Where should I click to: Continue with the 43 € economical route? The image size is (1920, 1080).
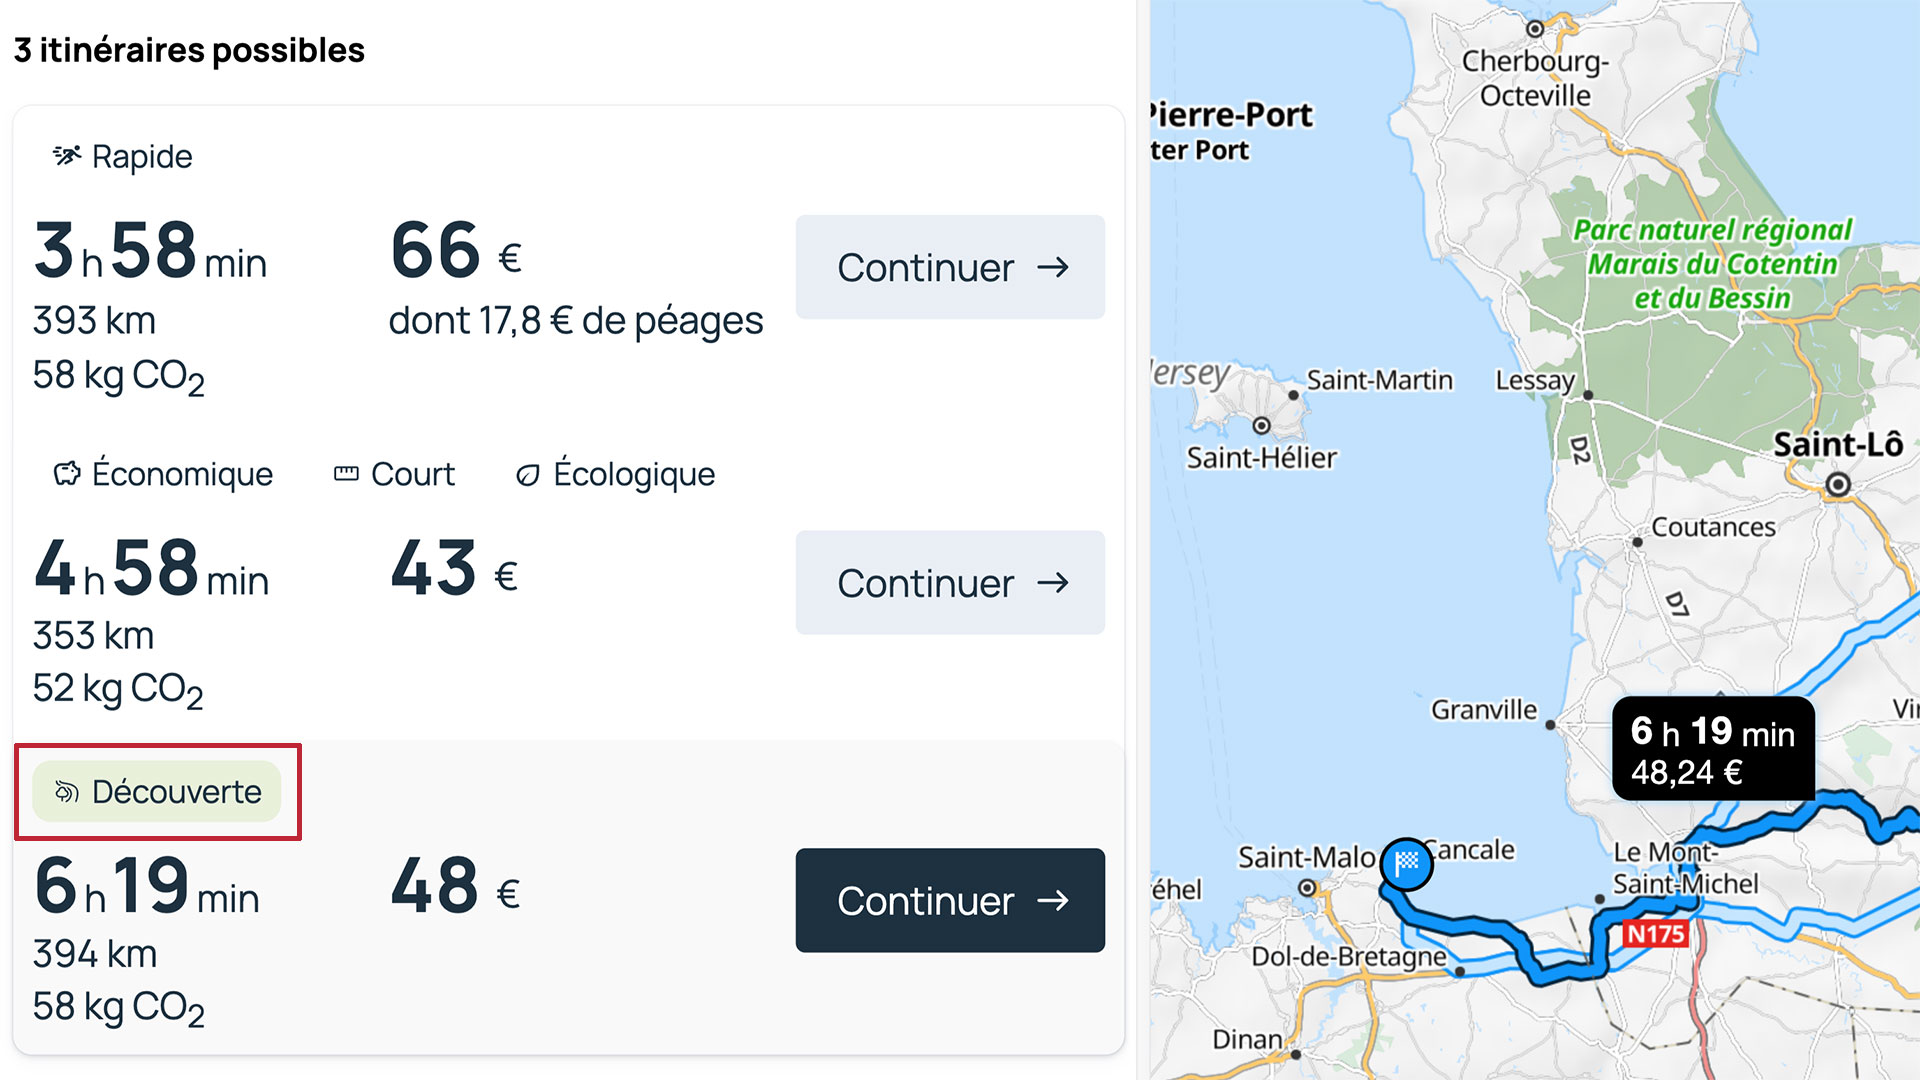click(950, 583)
